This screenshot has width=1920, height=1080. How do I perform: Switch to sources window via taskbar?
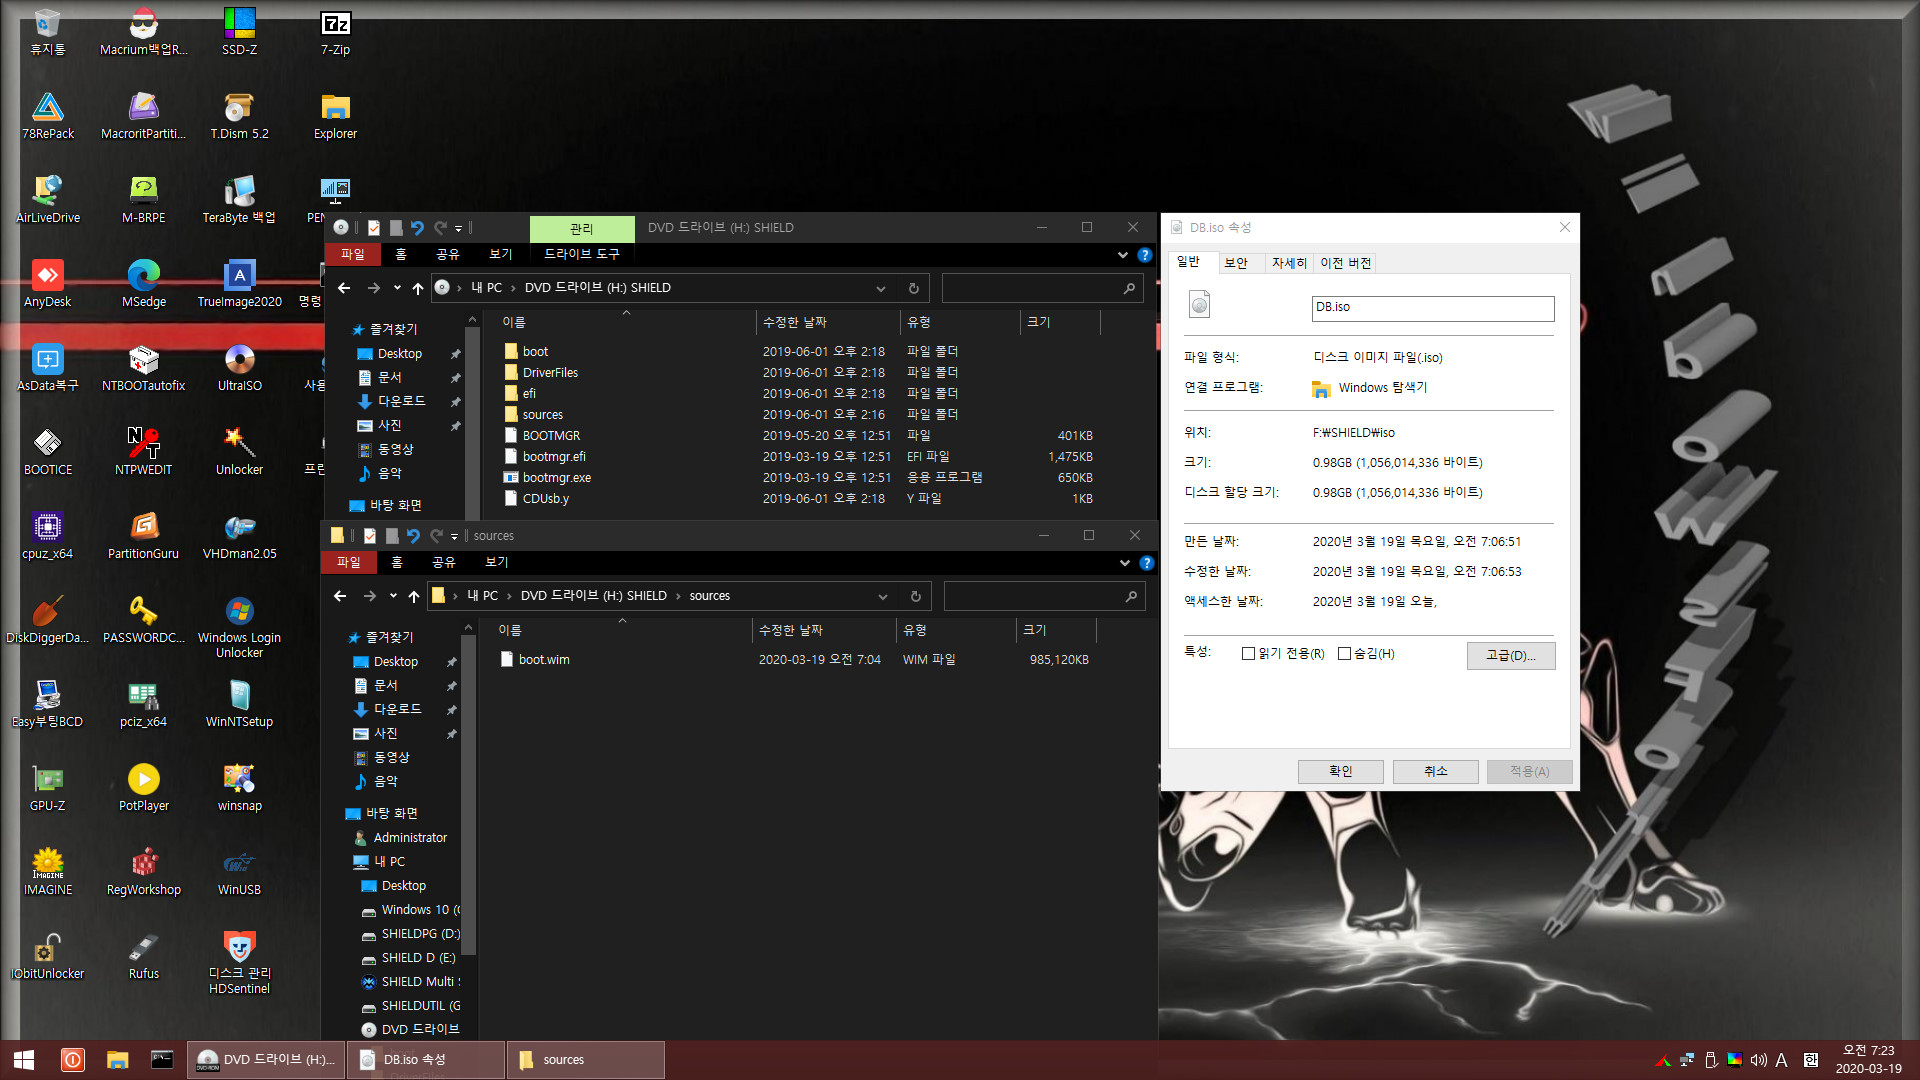pos(586,1060)
